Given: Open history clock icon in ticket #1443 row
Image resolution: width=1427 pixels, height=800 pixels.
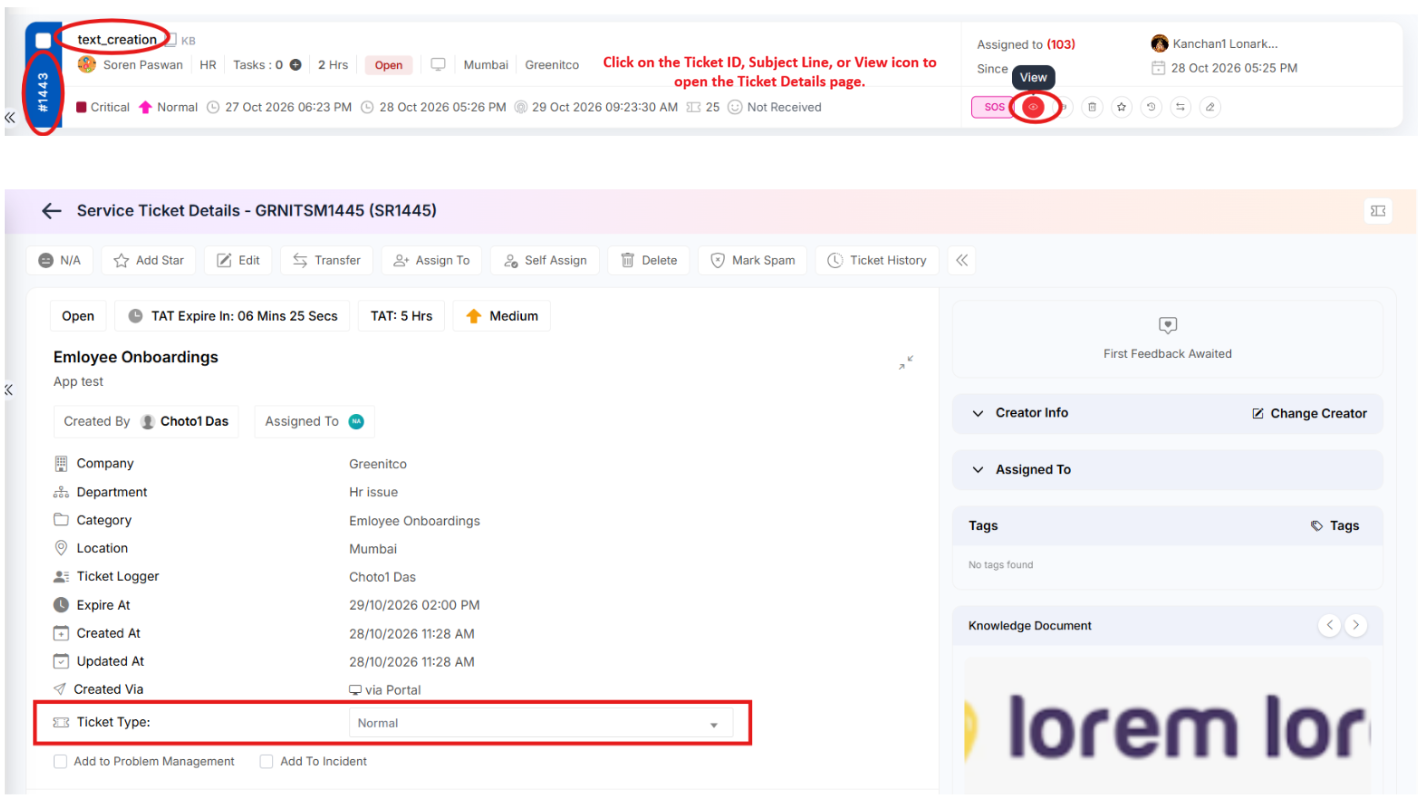Looking at the screenshot, I should [1151, 107].
